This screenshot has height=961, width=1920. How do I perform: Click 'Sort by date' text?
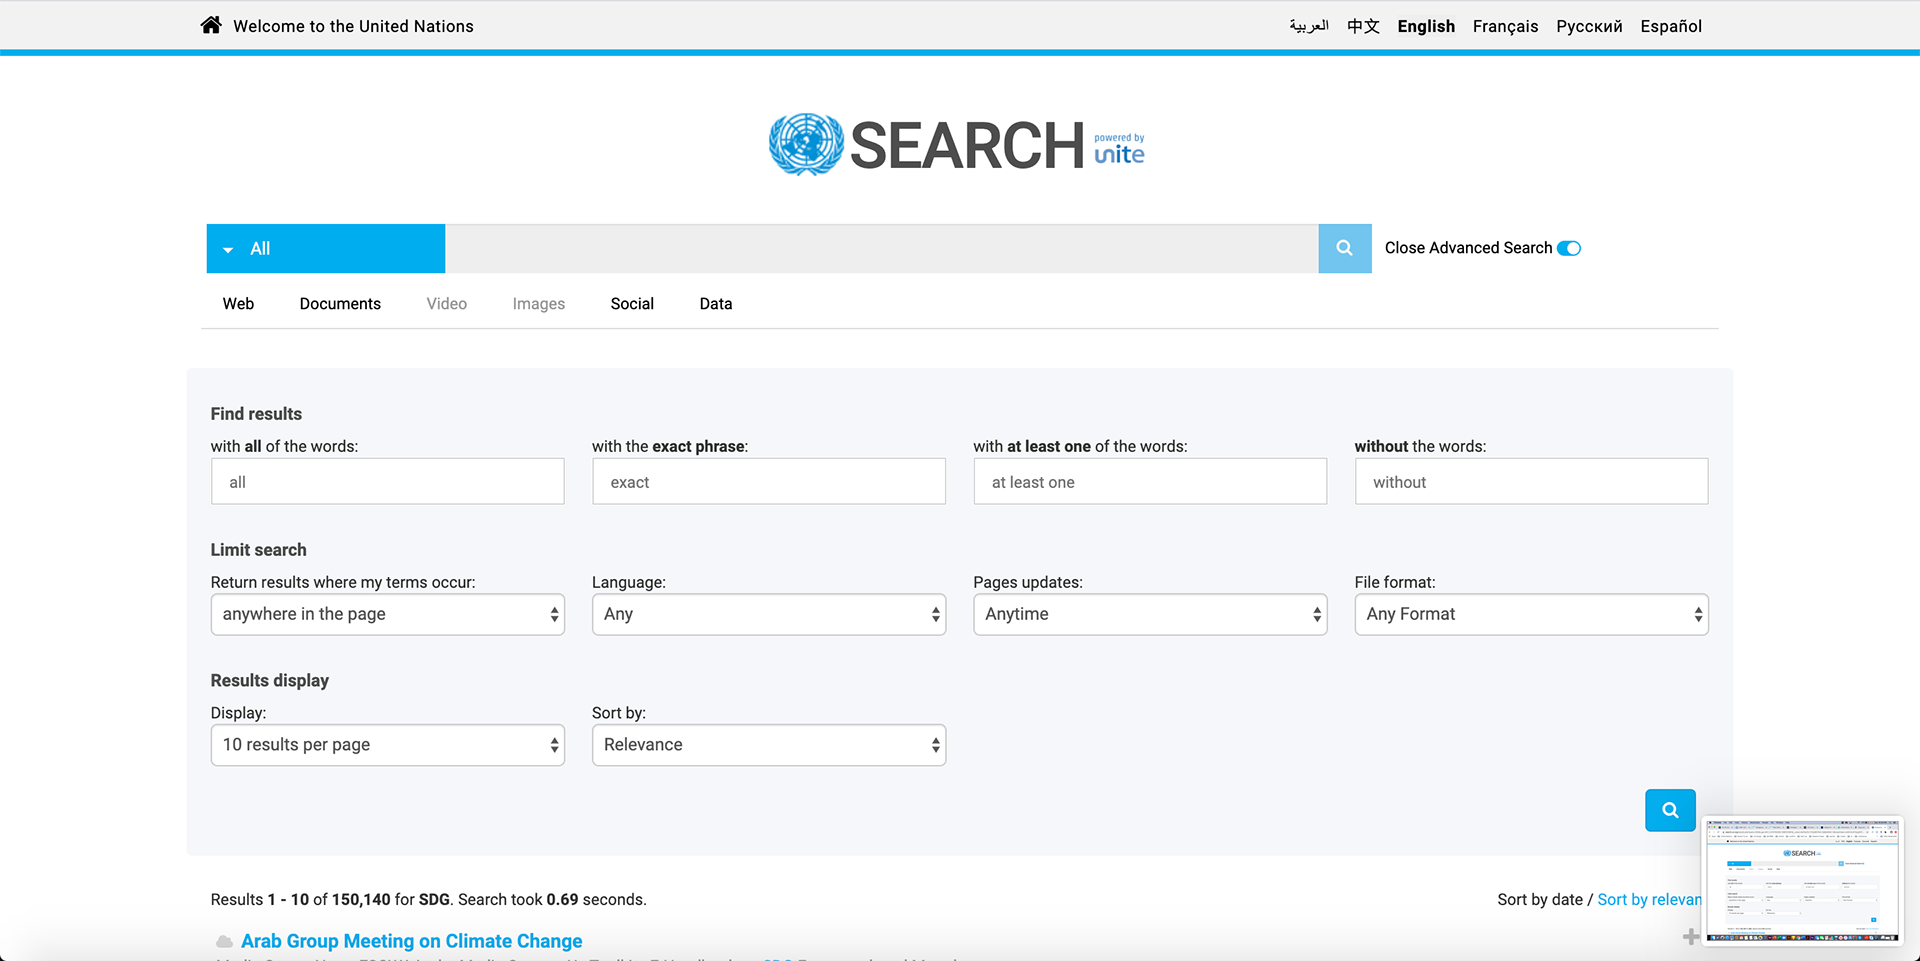(1540, 900)
